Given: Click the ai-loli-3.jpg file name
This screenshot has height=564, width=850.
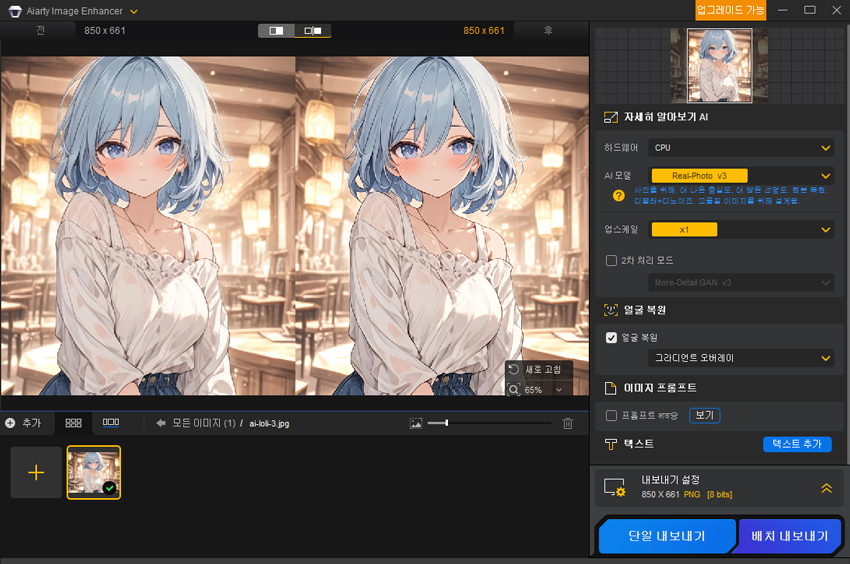Looking at the screenshot, I should coord(269,424).
